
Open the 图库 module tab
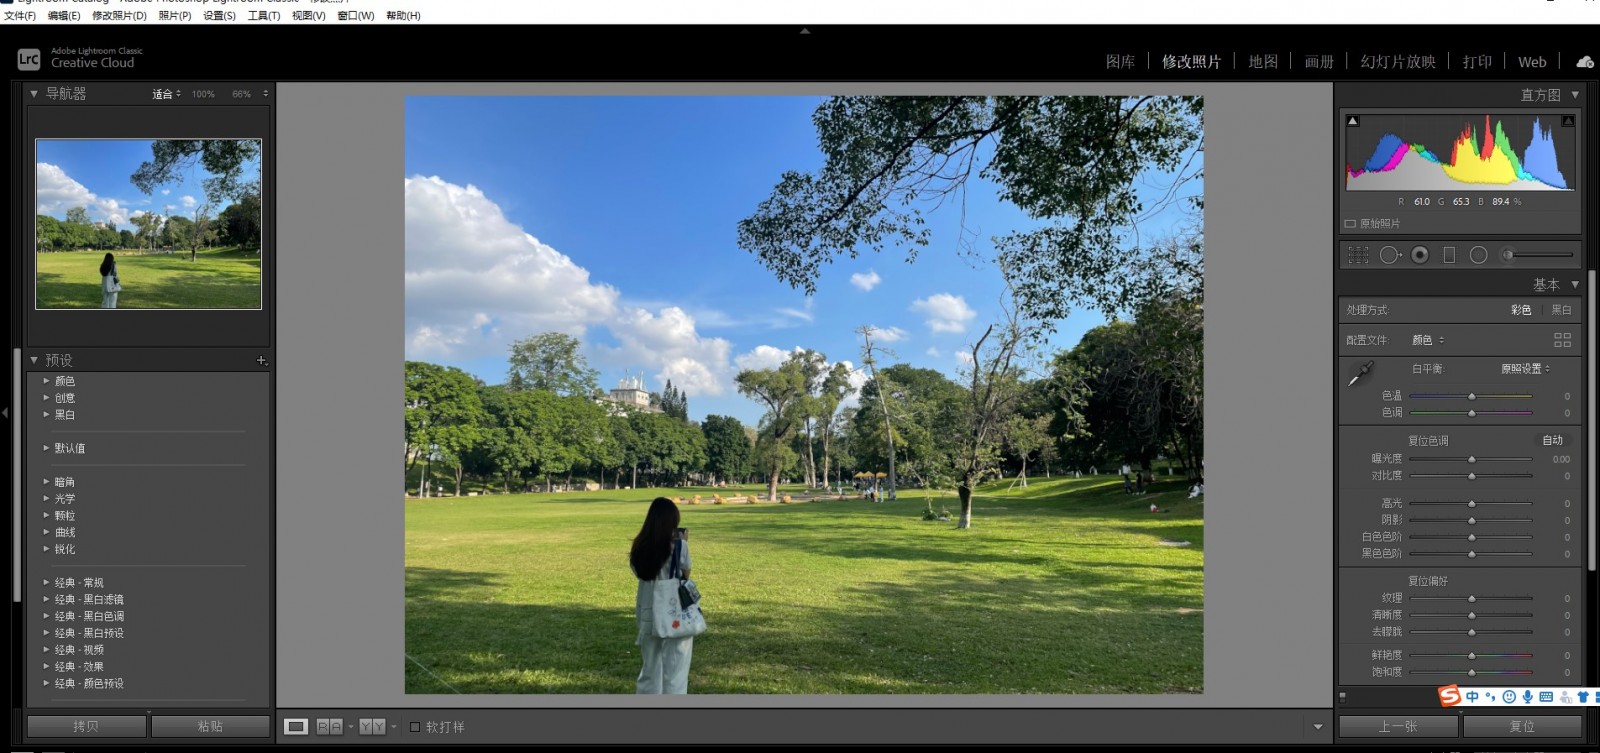pos(1120,62)
